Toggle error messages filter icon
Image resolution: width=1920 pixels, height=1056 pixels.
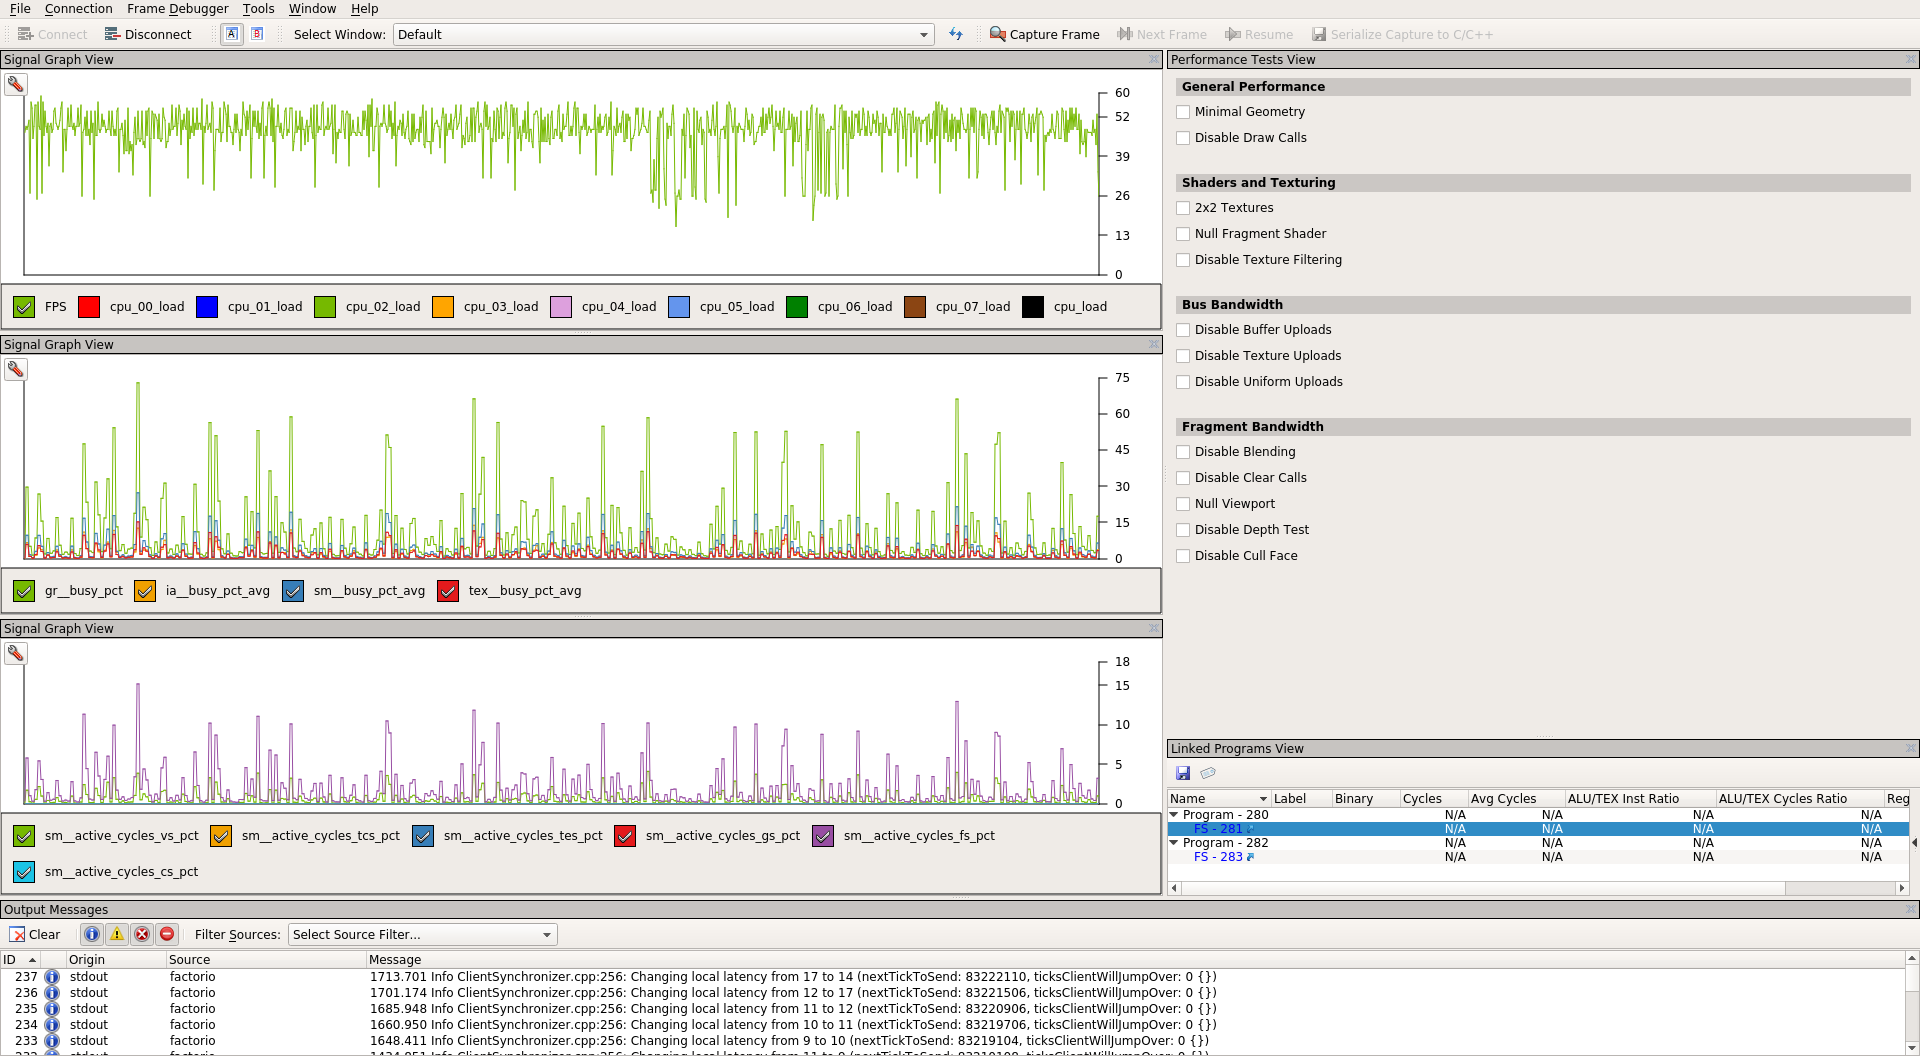coord(142,934)
